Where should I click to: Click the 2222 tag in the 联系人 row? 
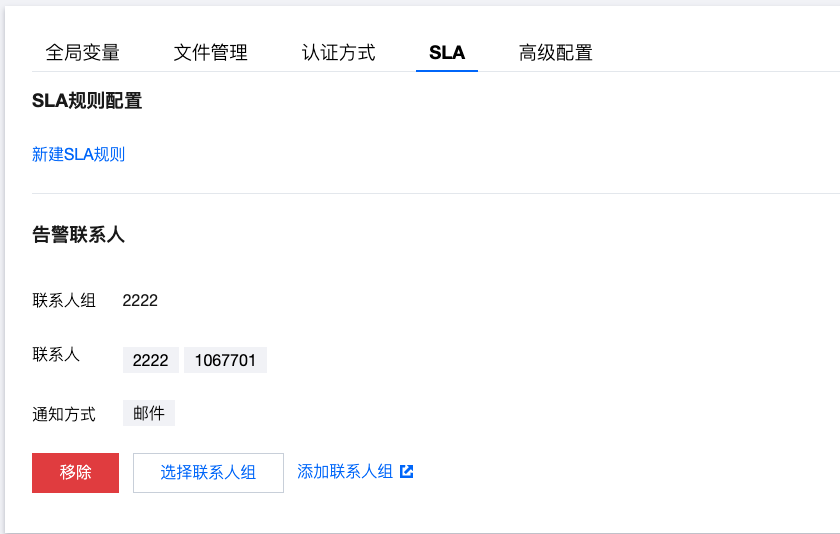150,360
